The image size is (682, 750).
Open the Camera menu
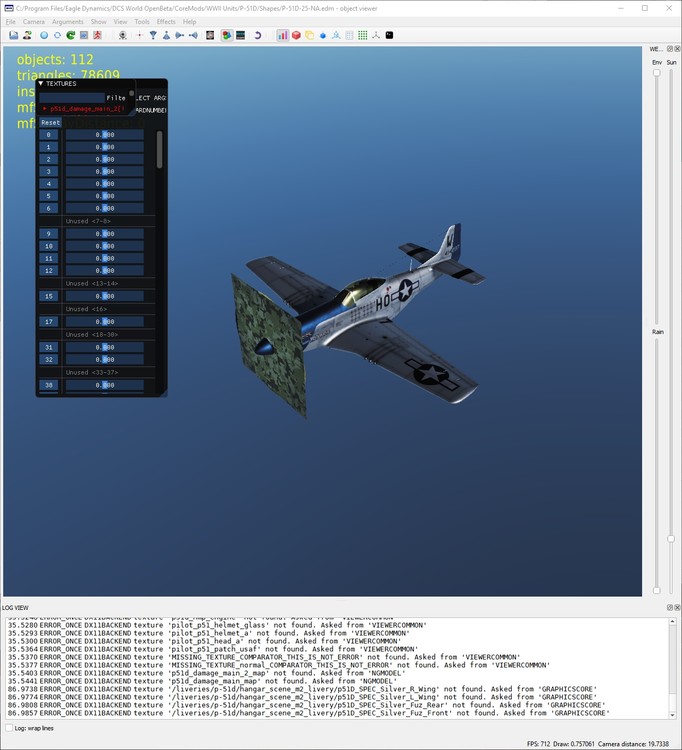[x=33, y=22]
